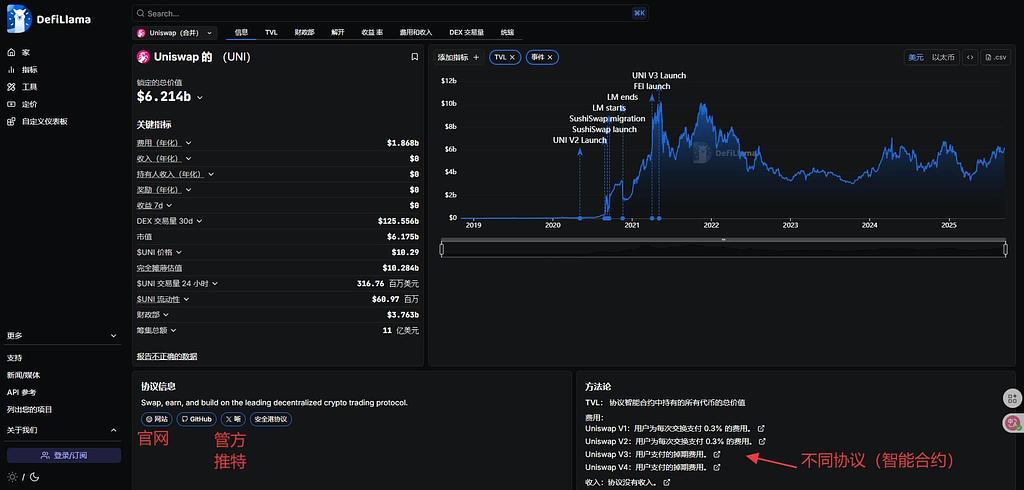Open external link for Uniswap V1 fees
Viewport: 1024px width, 490px height.
(x=762, y=428)
